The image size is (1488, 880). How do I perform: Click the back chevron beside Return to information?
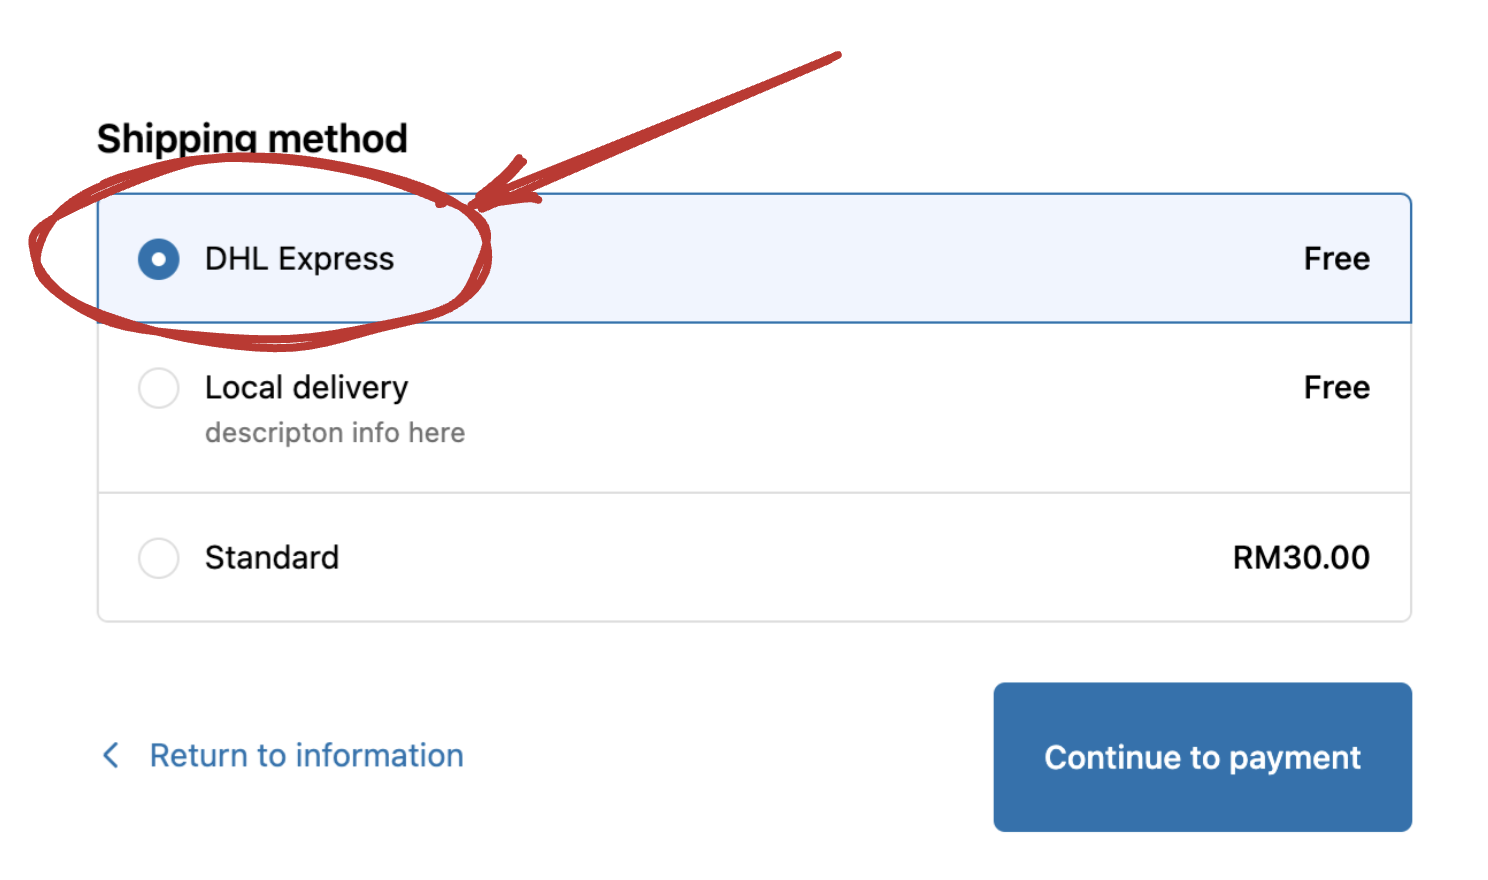click(110, 755)
